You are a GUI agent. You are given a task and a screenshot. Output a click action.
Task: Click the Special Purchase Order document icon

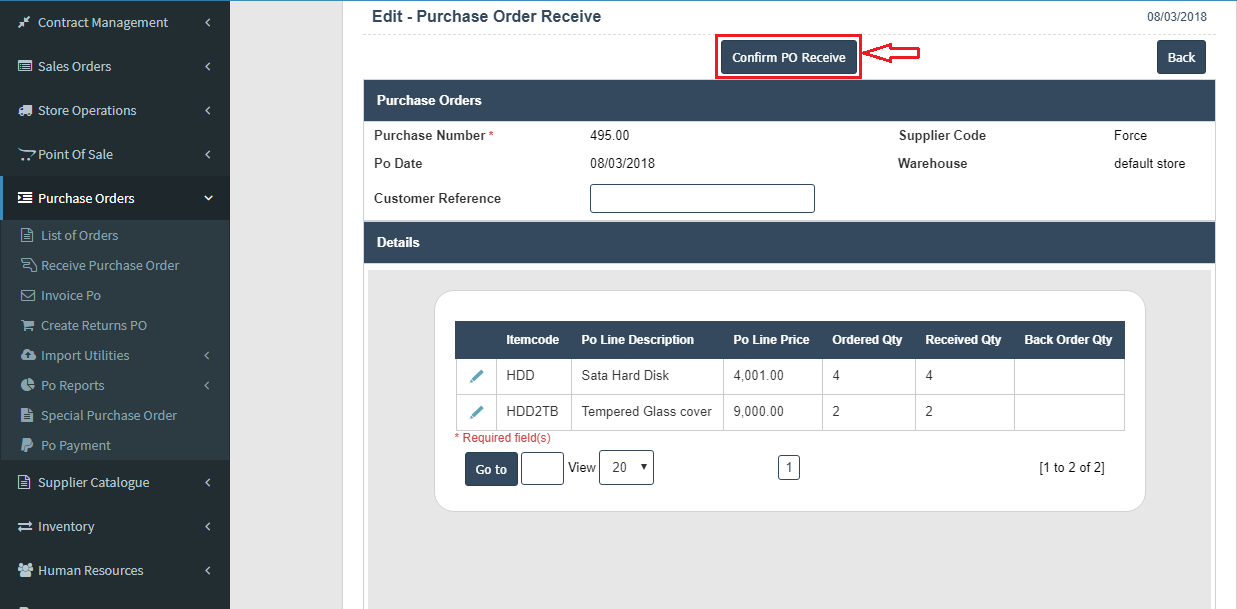tap(28, 416)
